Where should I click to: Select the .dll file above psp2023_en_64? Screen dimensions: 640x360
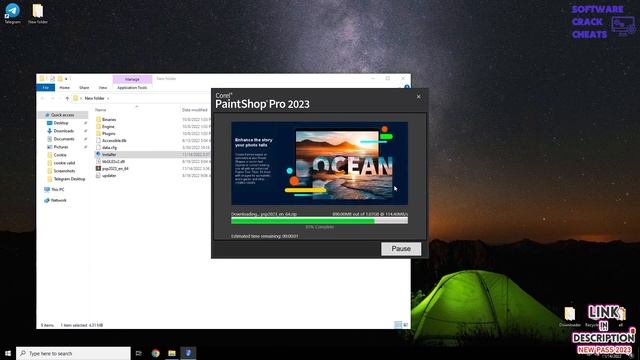pos(113,161)
